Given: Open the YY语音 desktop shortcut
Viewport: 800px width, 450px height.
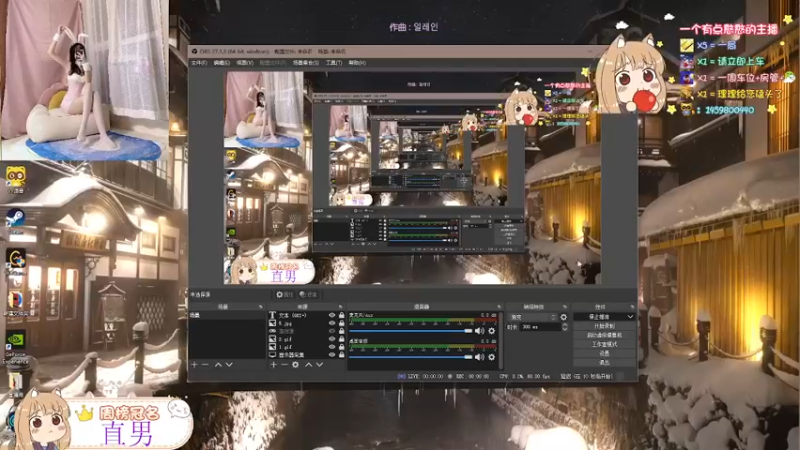Looking at the screenshot, I should click(x=16, y=179).
